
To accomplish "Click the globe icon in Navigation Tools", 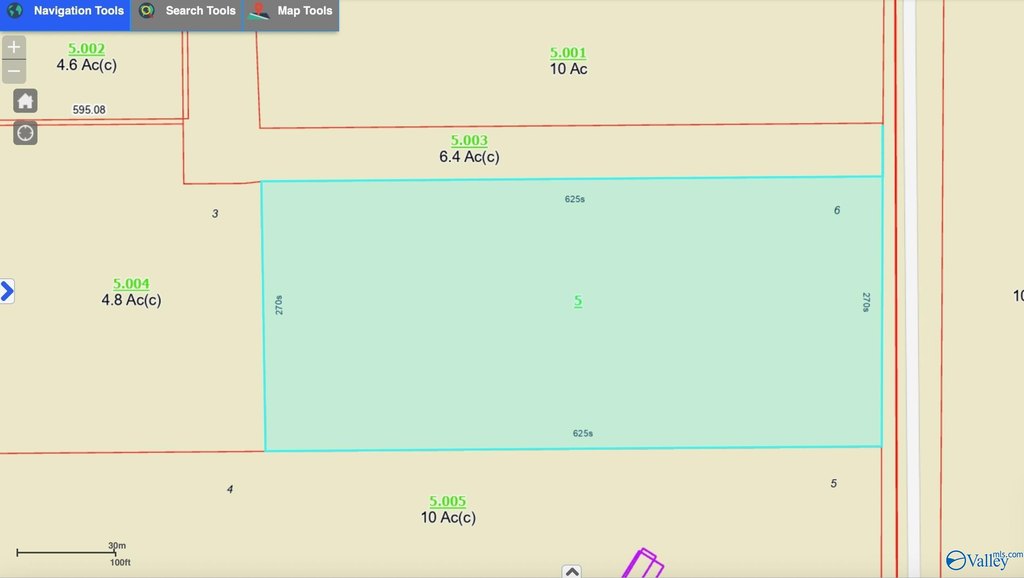I will point(15,11).
